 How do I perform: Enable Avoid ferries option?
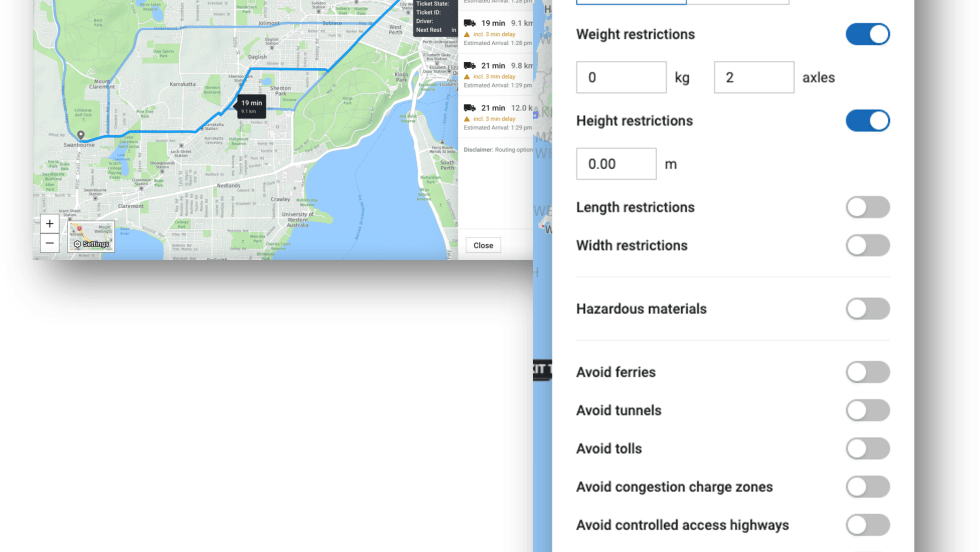point(867,372)
